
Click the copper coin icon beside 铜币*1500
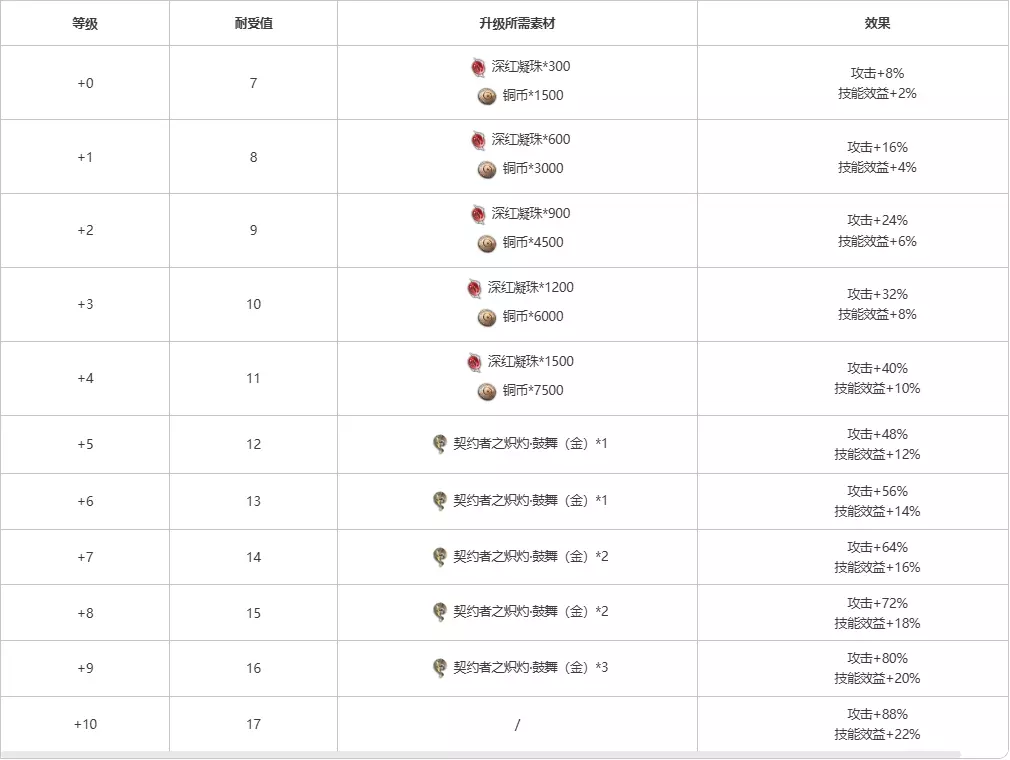coord(487,96)
